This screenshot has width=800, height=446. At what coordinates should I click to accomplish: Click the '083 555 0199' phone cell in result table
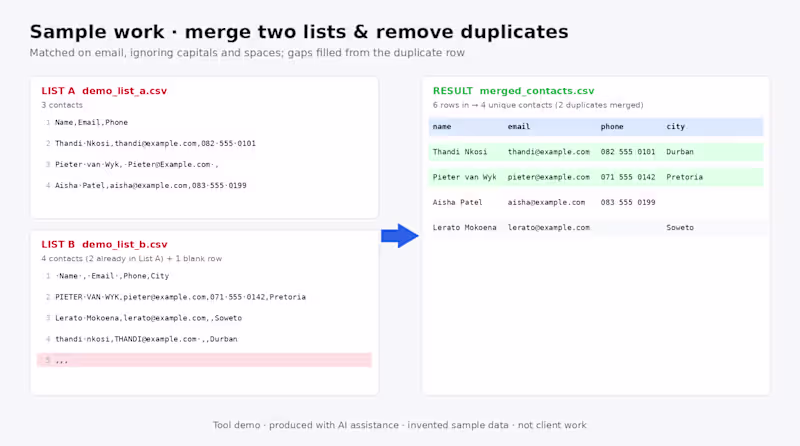[628, 203]
